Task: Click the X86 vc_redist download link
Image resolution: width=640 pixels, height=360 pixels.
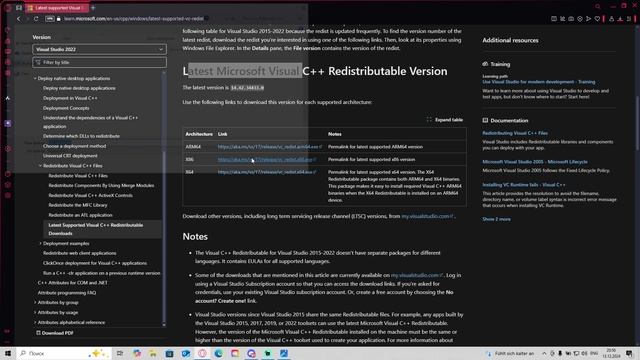Action: pos(267,160)
